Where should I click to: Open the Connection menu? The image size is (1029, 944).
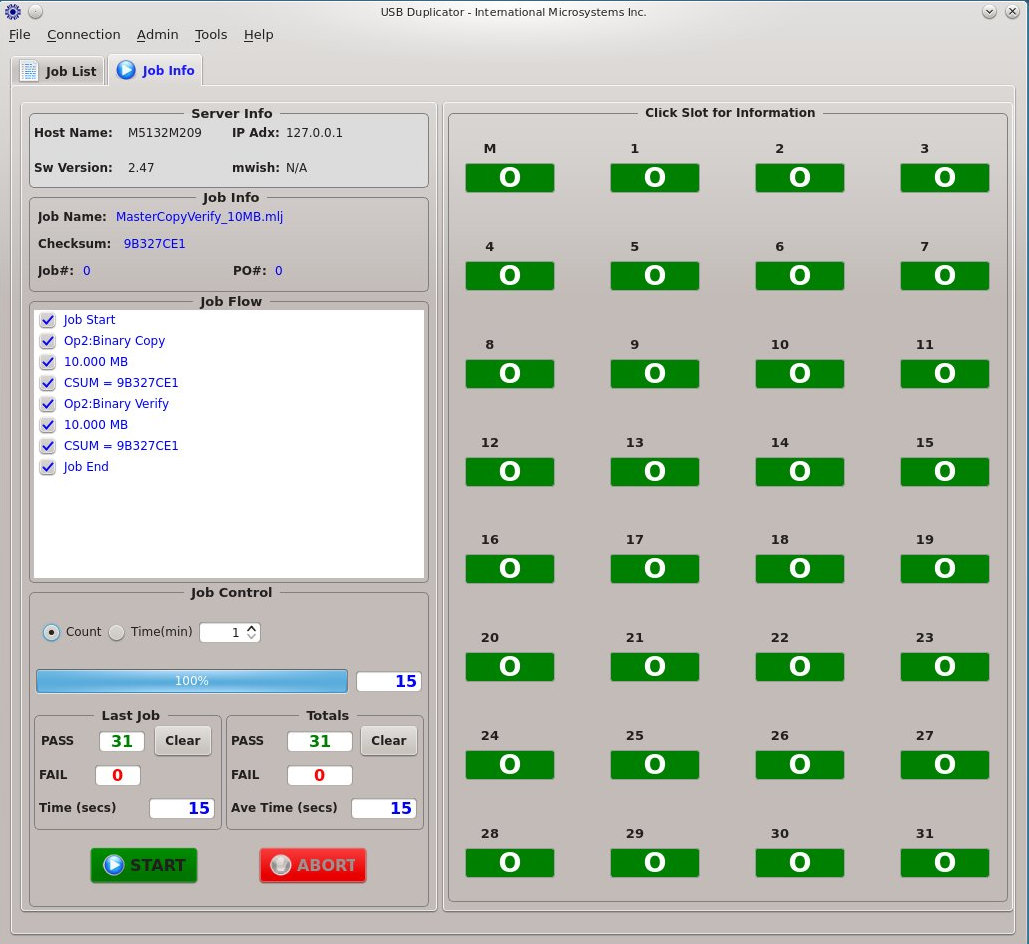point(83,35)
